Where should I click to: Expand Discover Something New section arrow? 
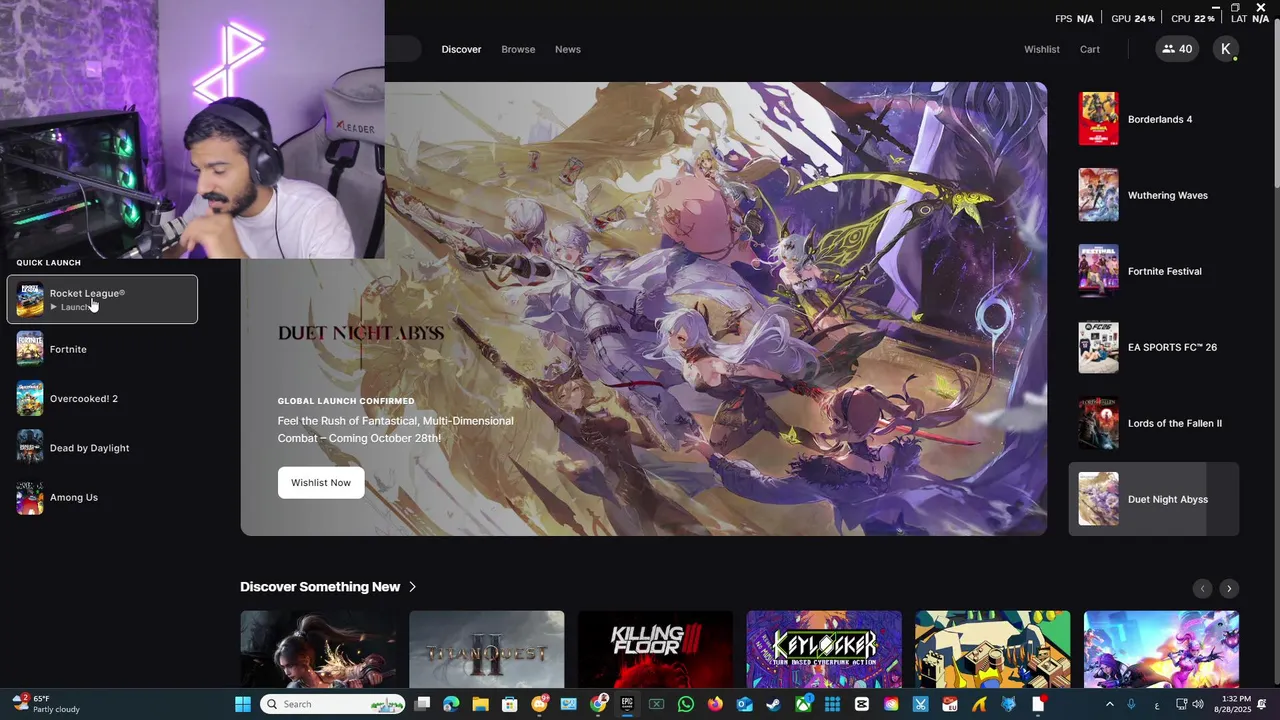(412, 587)
